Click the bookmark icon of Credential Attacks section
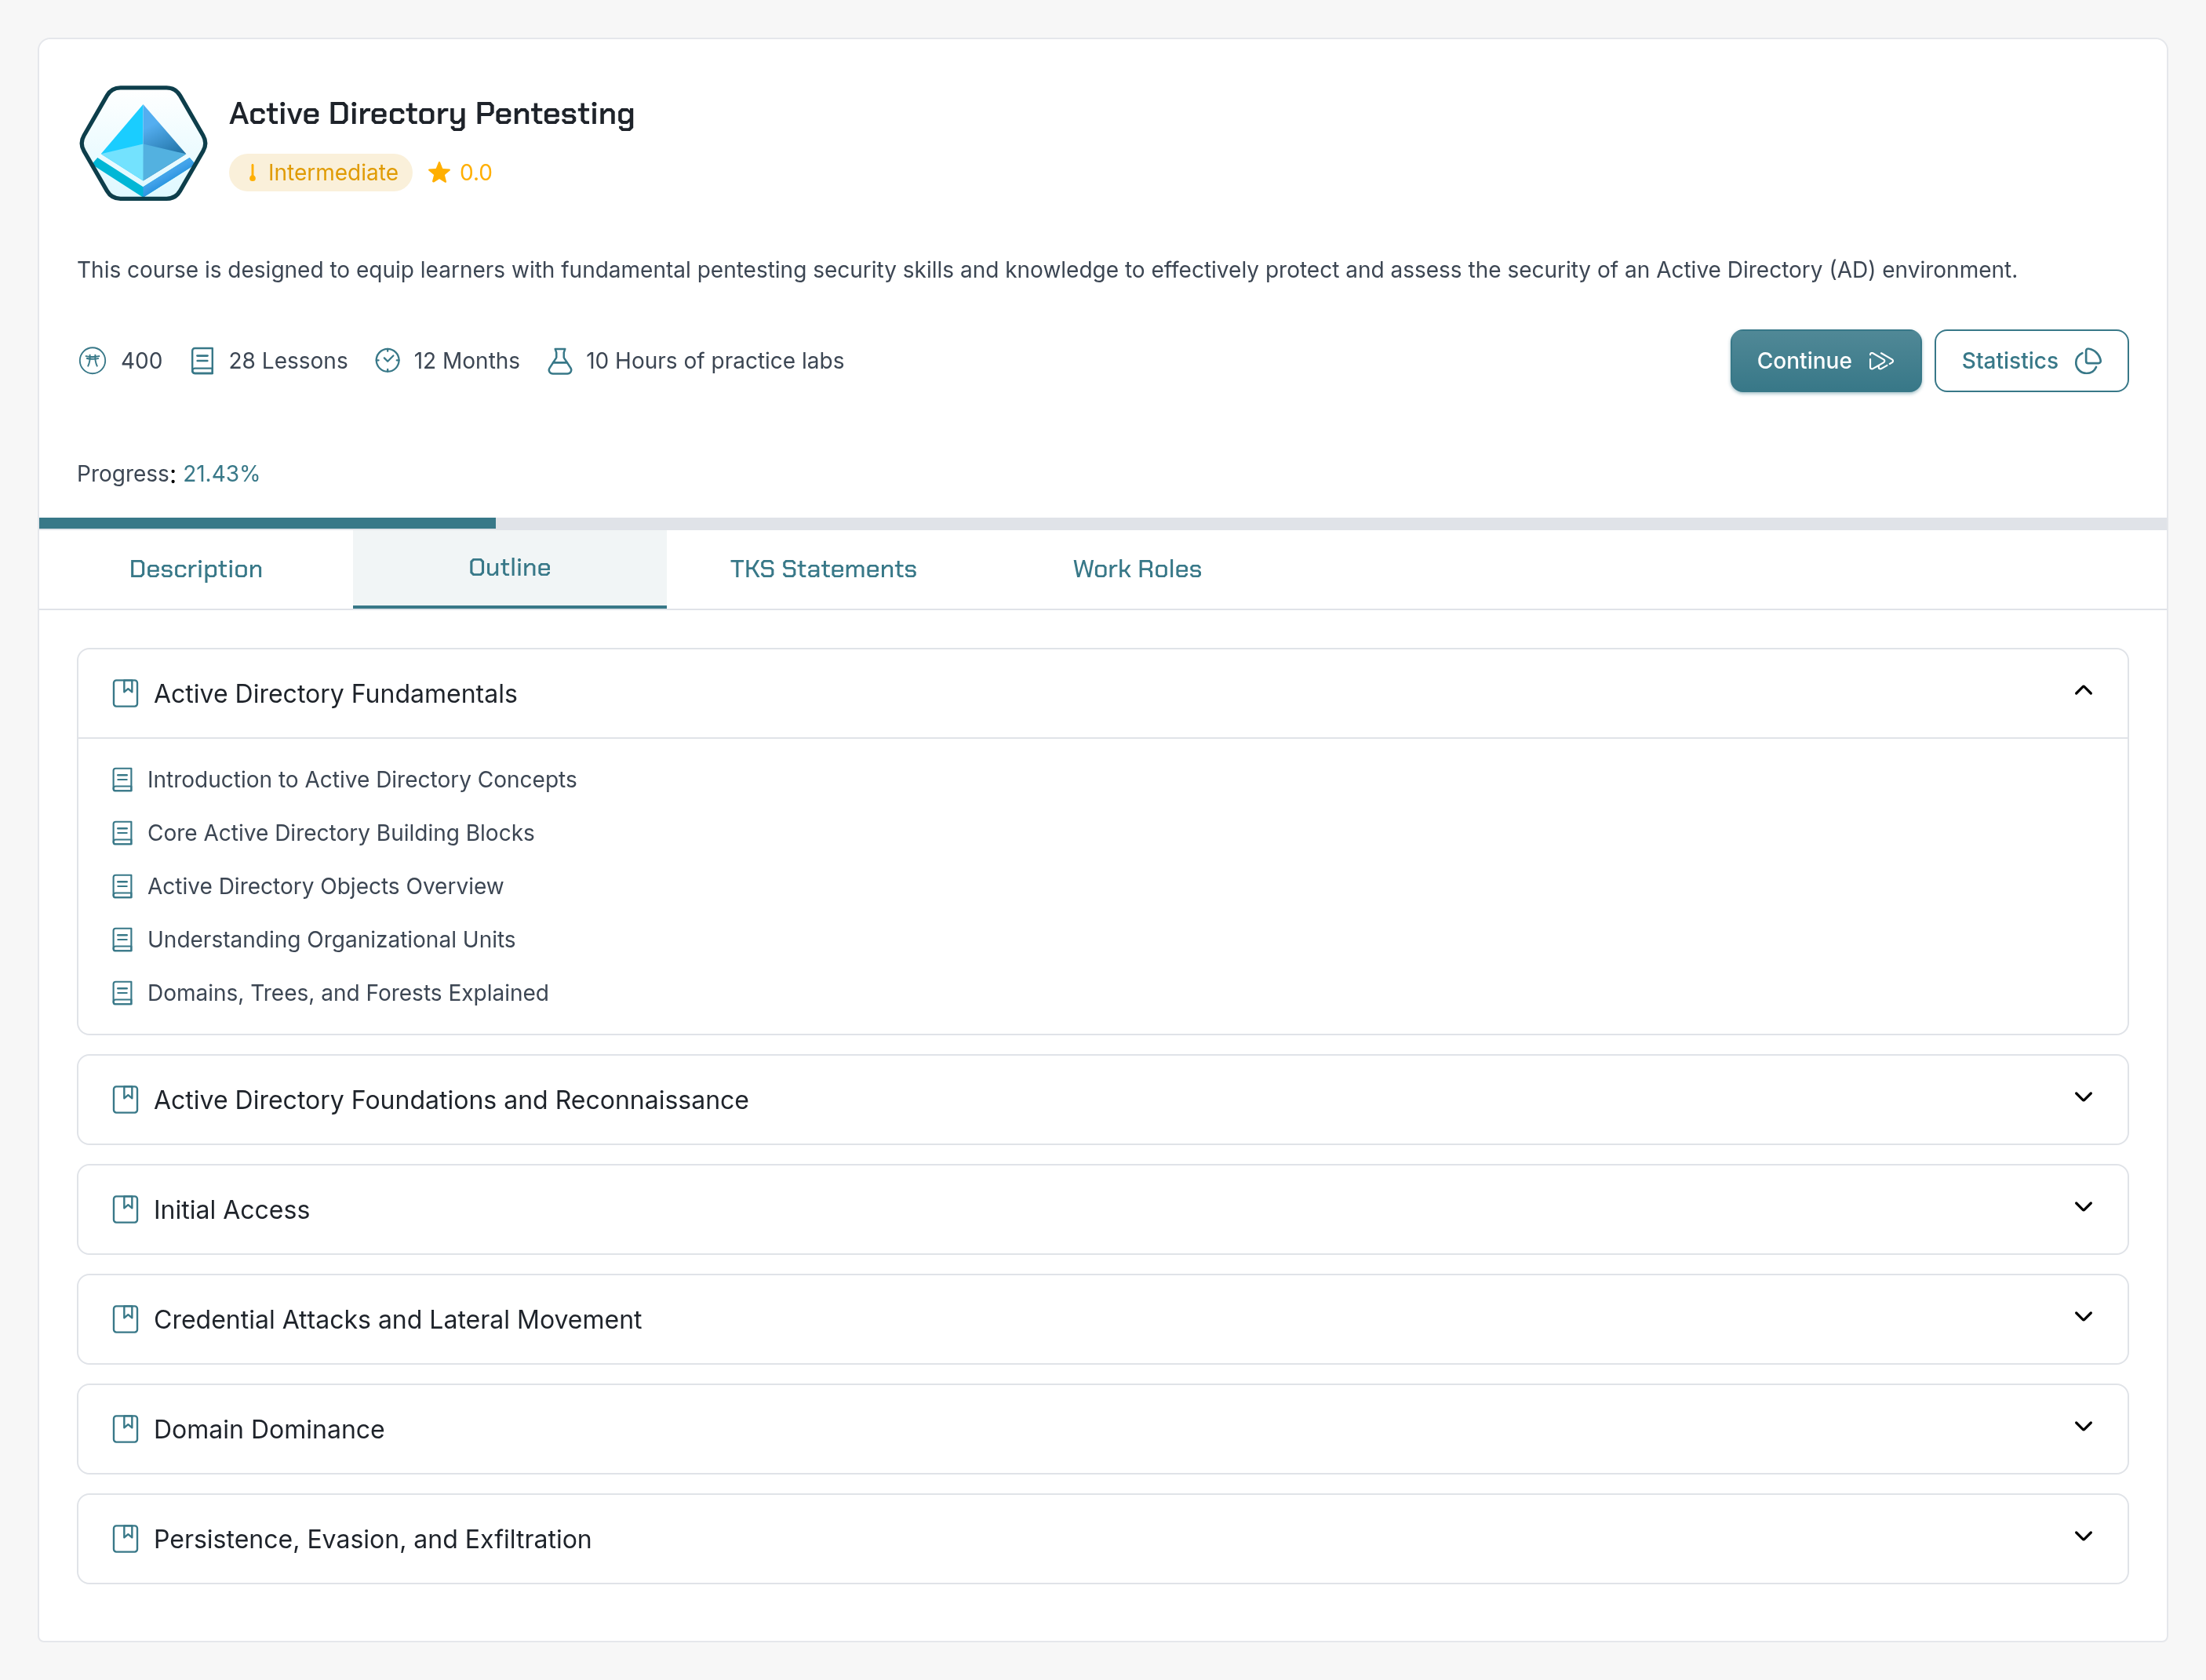 pyautogui.click(x=125, y=1320)
